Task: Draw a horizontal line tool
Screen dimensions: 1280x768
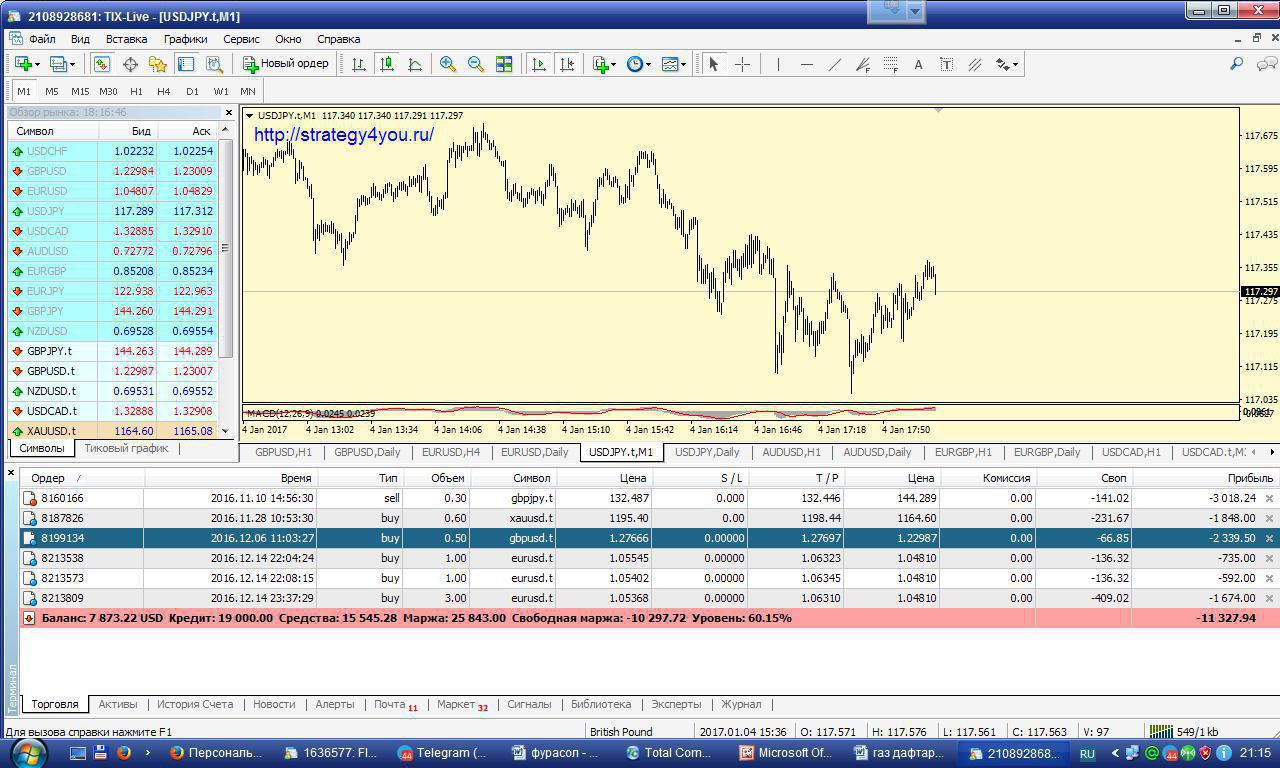Action: (806, 64)
